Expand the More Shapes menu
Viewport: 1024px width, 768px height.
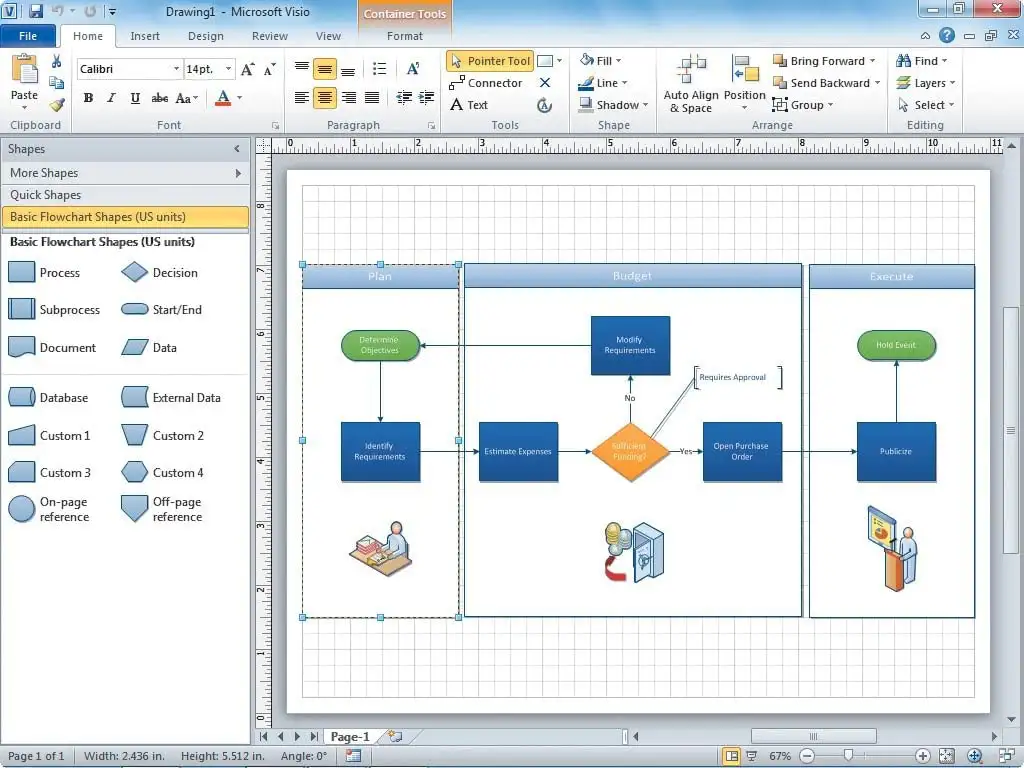pyautogui.click(x=125, y=173)
